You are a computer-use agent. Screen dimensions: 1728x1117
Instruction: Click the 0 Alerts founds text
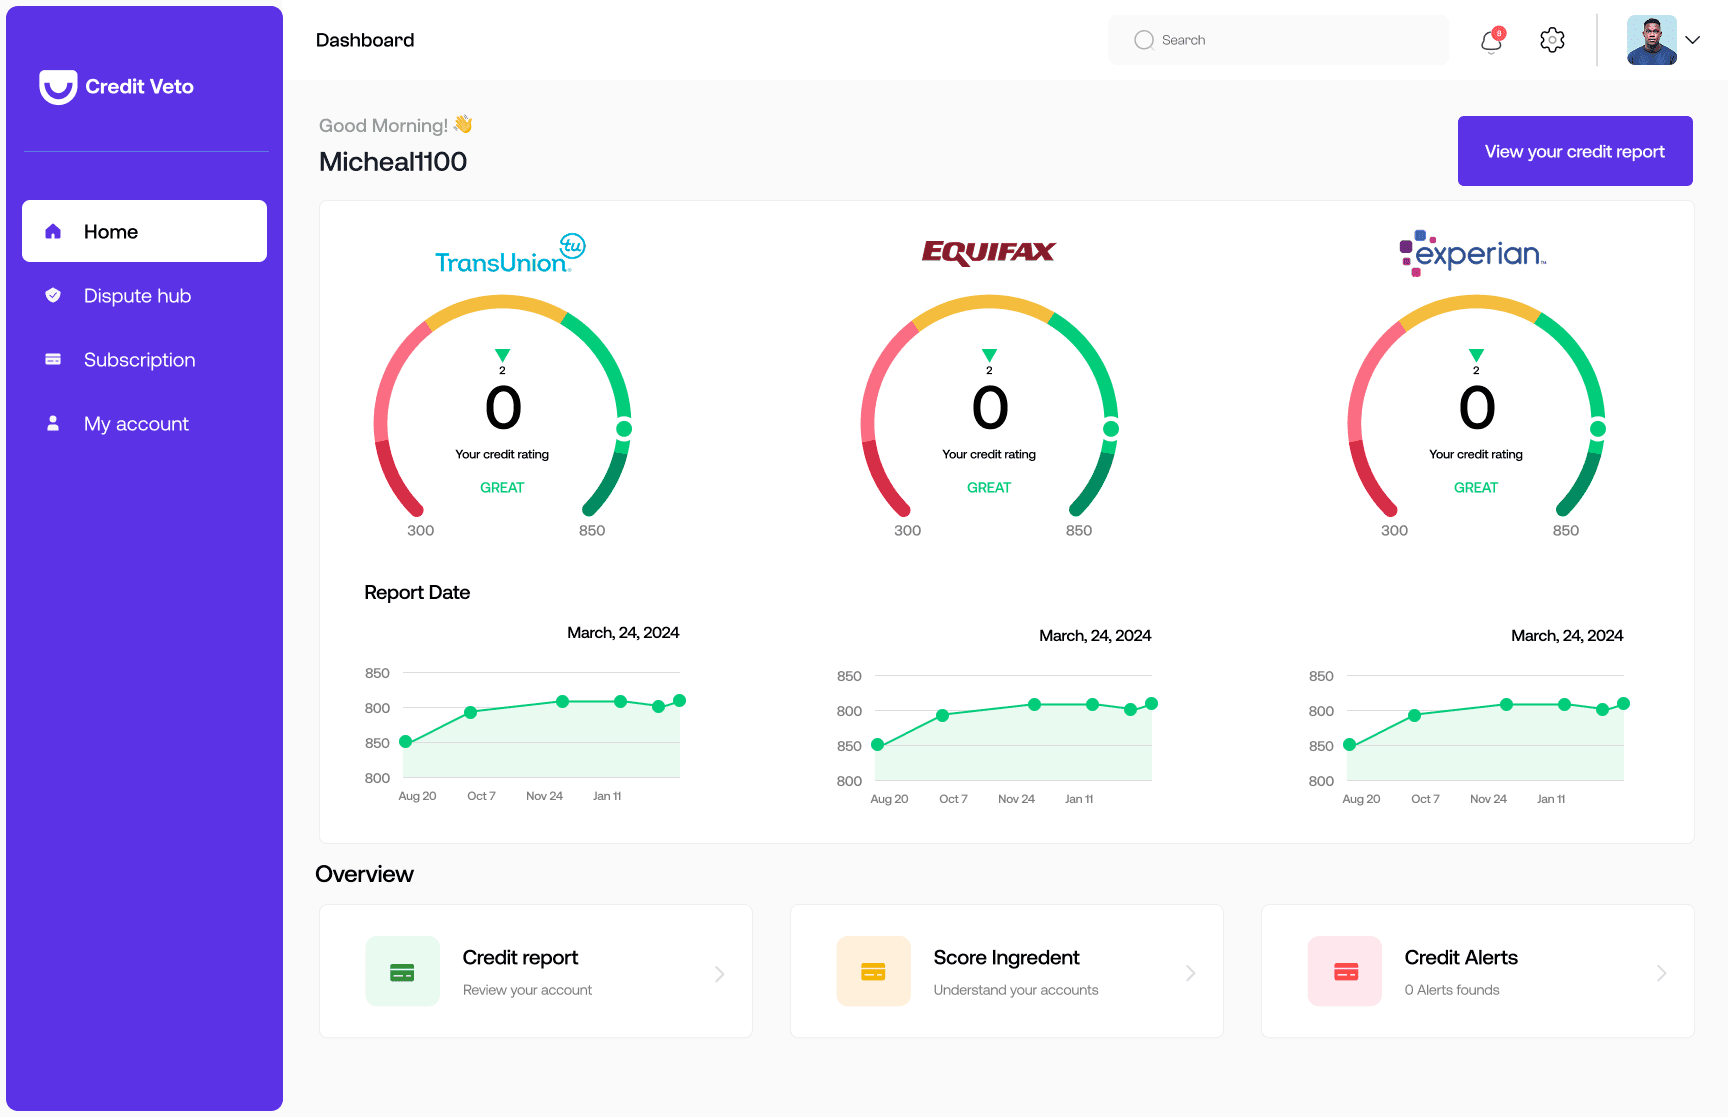[x=1452, y=990]
